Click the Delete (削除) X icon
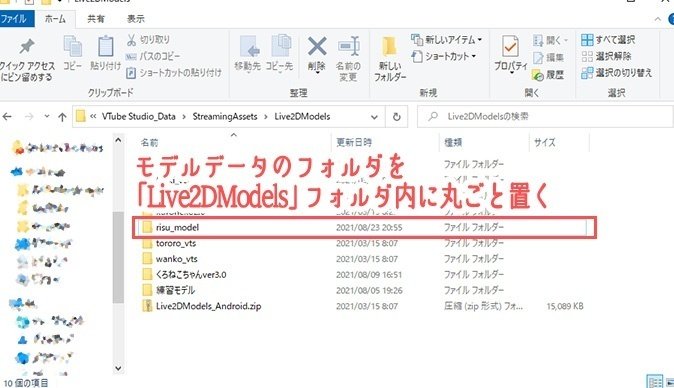 (317, 46)
